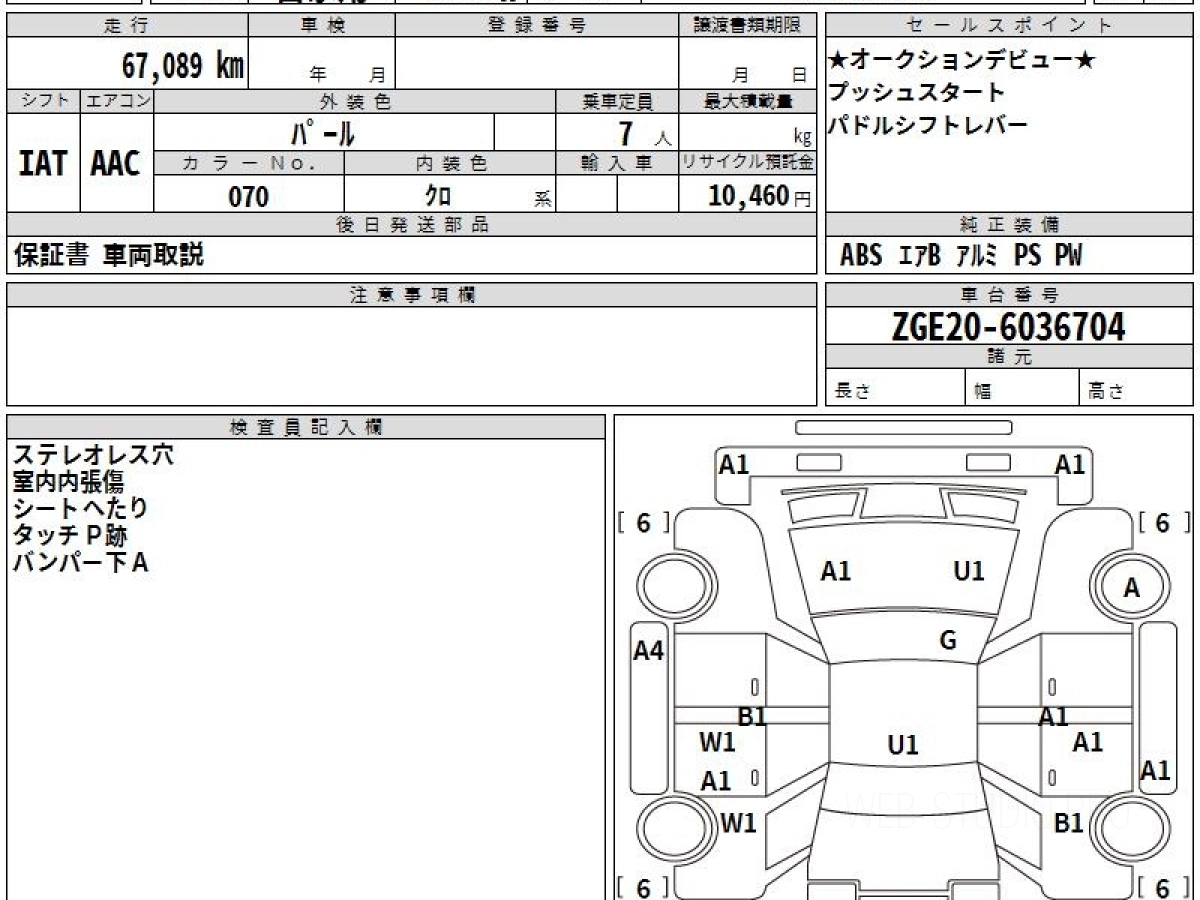This screenshot has width=1200, height=900.
Task: Click the パドルシフトレバー line
Action: (x=927, y=125)
